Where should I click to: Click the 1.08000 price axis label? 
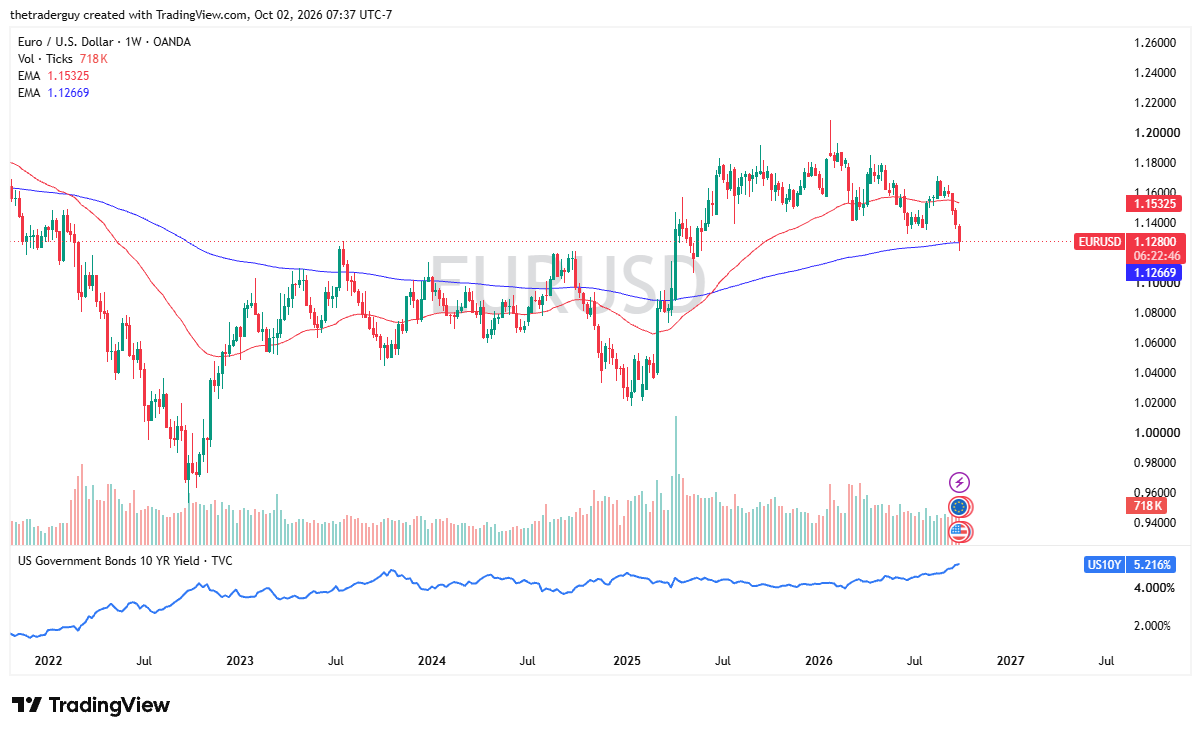[x=1155, y=313]
